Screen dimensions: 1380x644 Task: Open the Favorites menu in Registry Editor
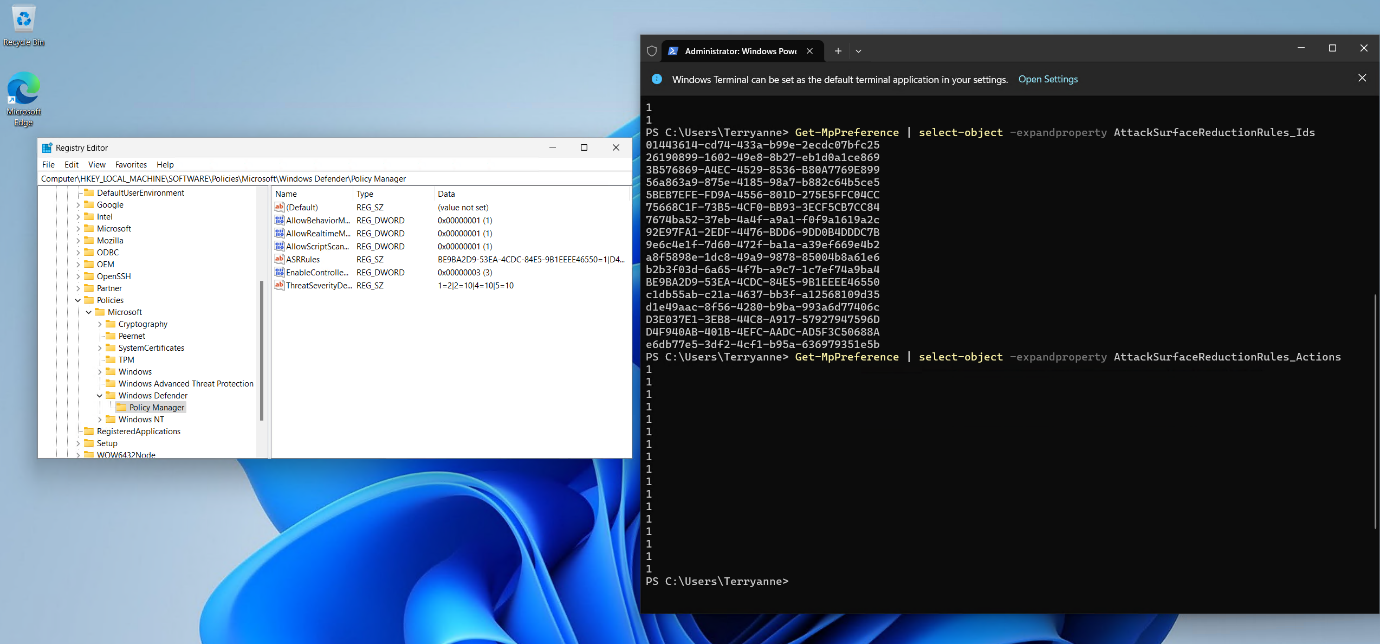[x=130, y=164]
